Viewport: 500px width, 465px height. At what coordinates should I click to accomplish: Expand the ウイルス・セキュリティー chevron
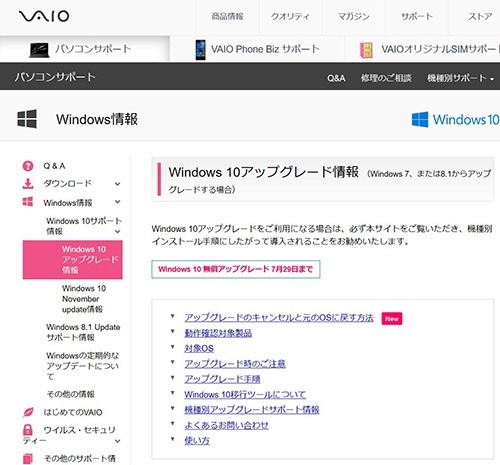[x=117, y=441]
